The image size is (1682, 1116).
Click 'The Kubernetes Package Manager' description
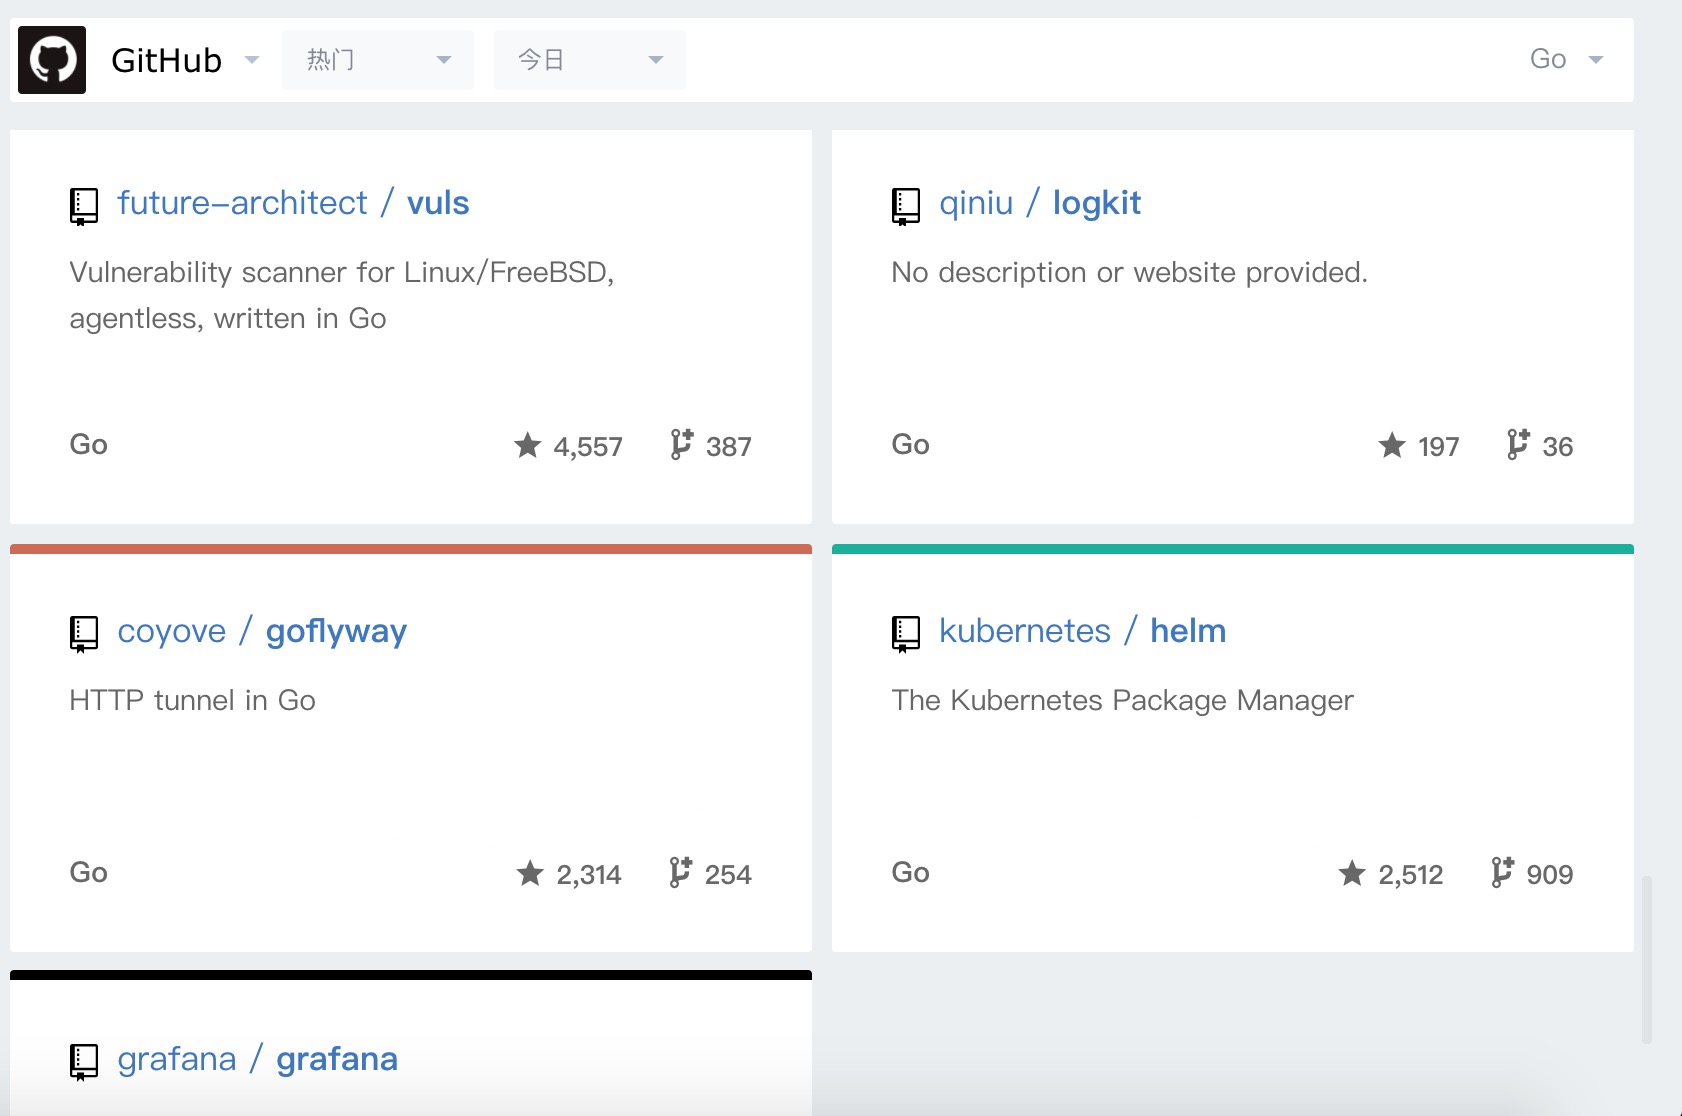pos(1123,700)
